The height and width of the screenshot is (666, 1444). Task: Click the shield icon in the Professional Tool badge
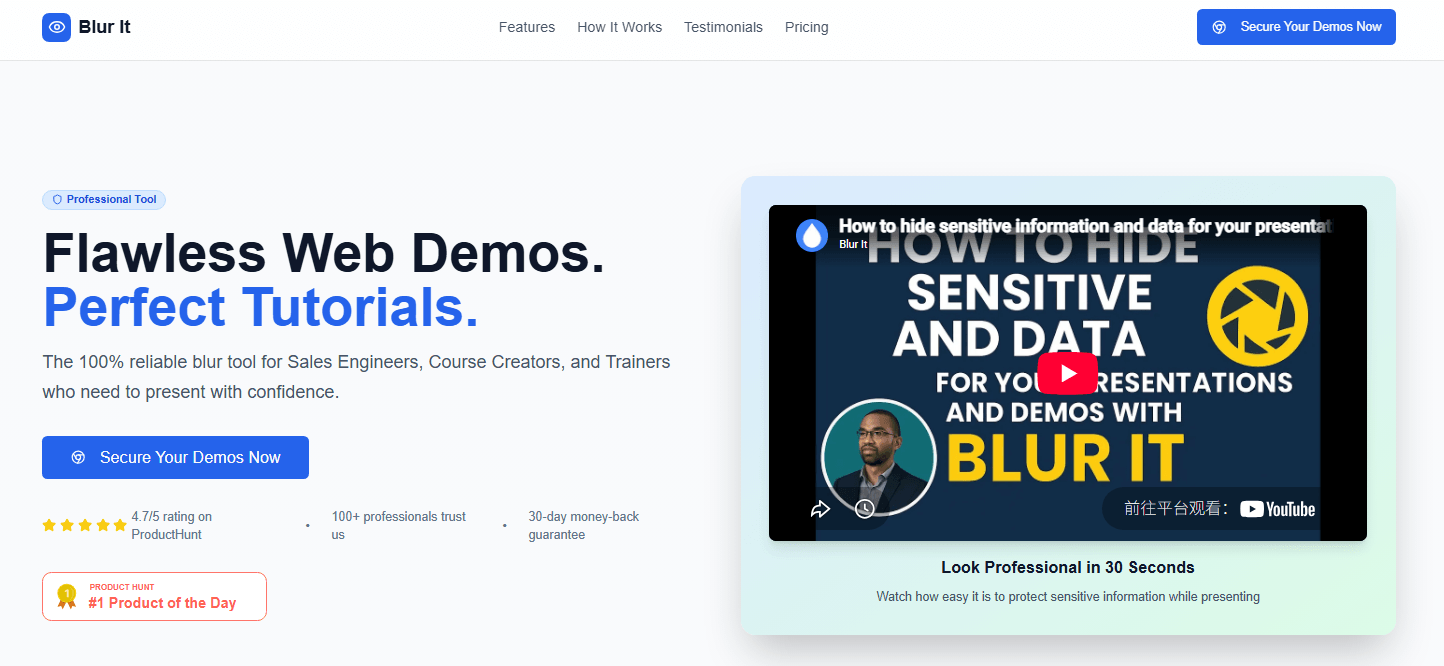[x=57, y=200]
